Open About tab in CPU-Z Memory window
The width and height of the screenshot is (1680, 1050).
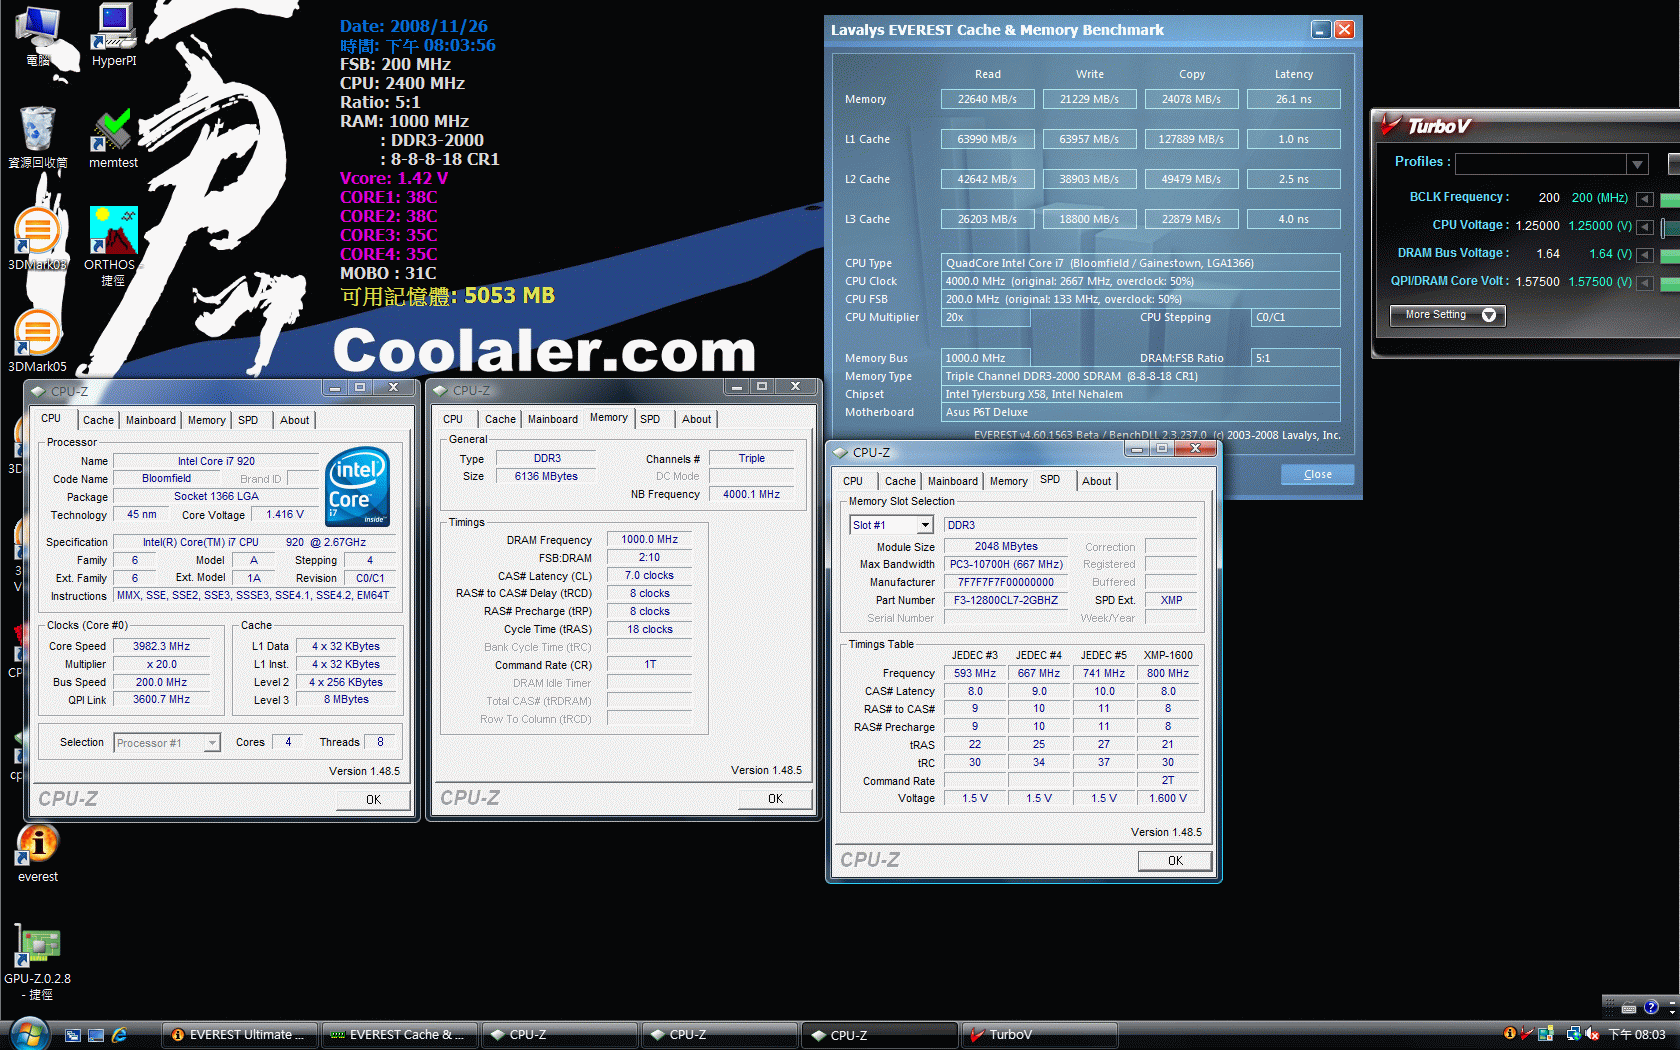coord(697,419)
